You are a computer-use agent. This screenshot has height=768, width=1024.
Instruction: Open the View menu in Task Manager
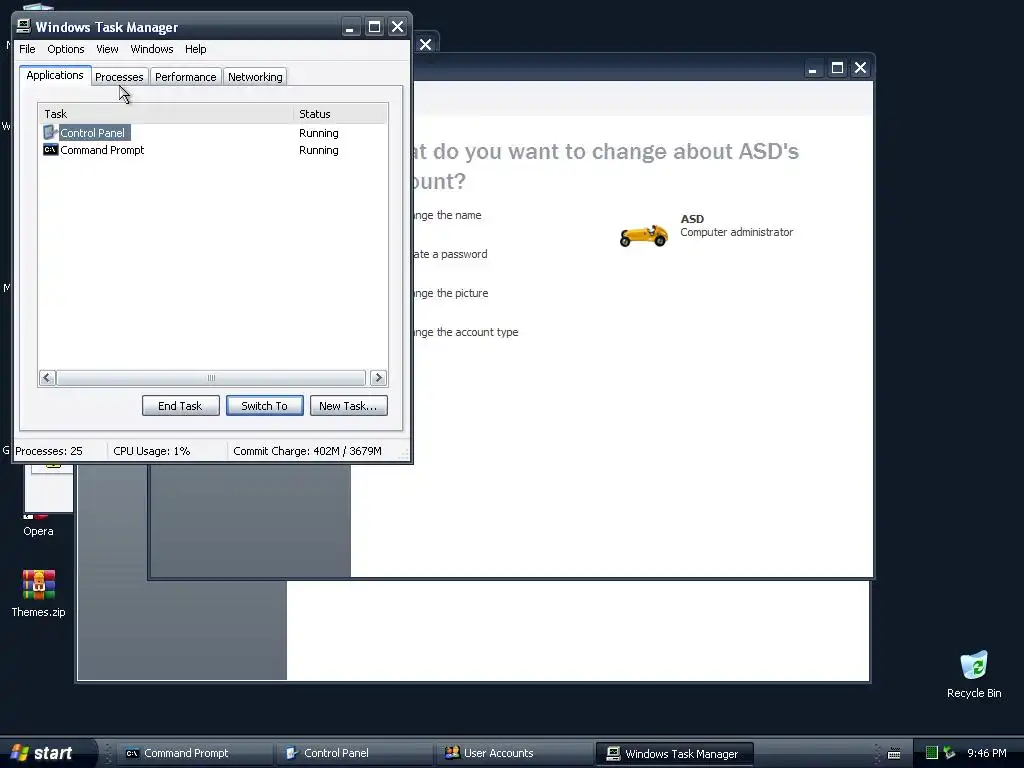(107, 49)
